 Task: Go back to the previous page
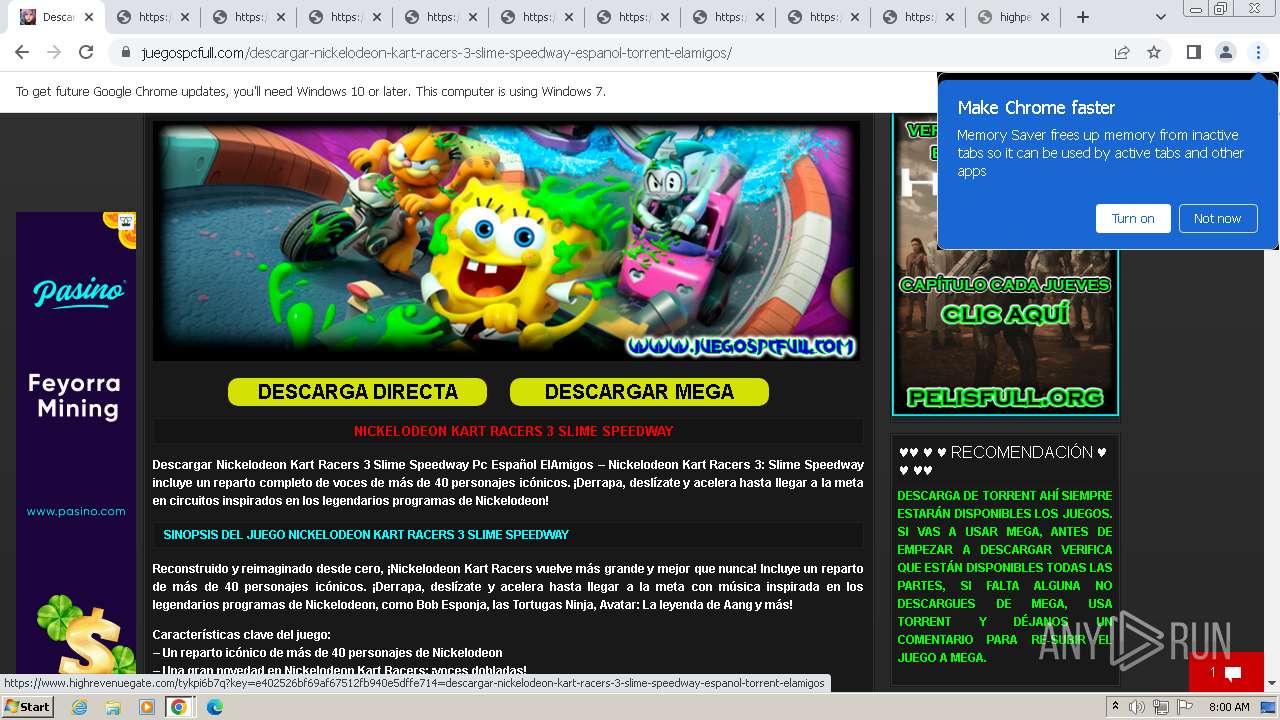point(22,52)
